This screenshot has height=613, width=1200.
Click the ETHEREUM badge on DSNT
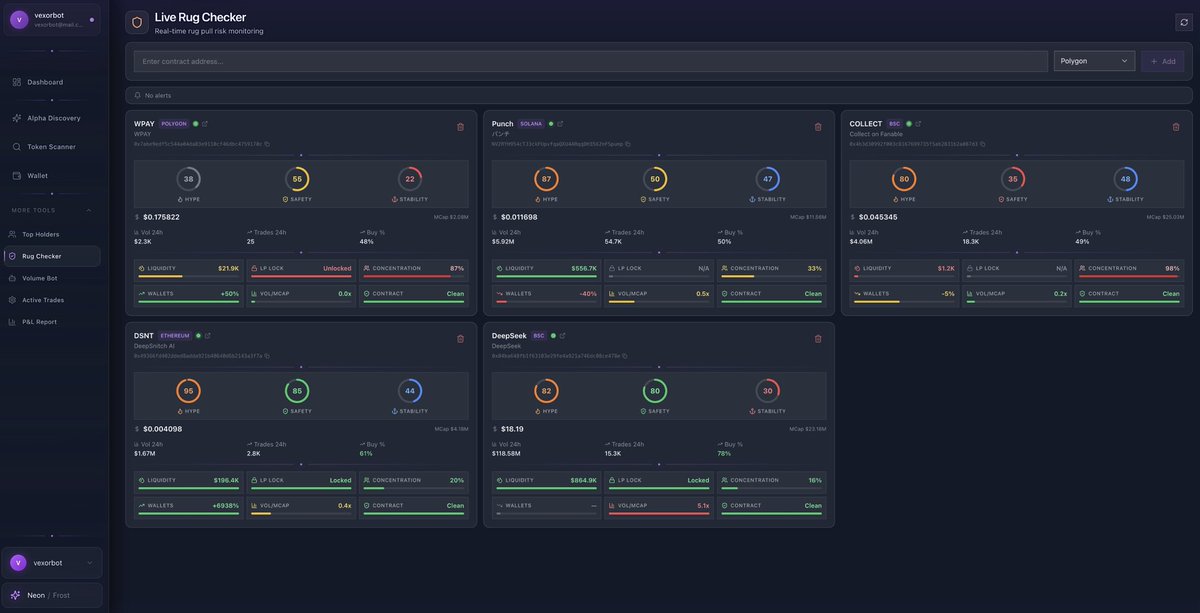click(x=175, y=336)
